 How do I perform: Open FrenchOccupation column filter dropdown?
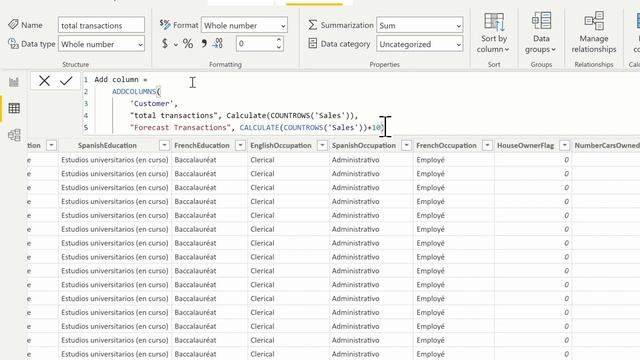tap(487, 145)
